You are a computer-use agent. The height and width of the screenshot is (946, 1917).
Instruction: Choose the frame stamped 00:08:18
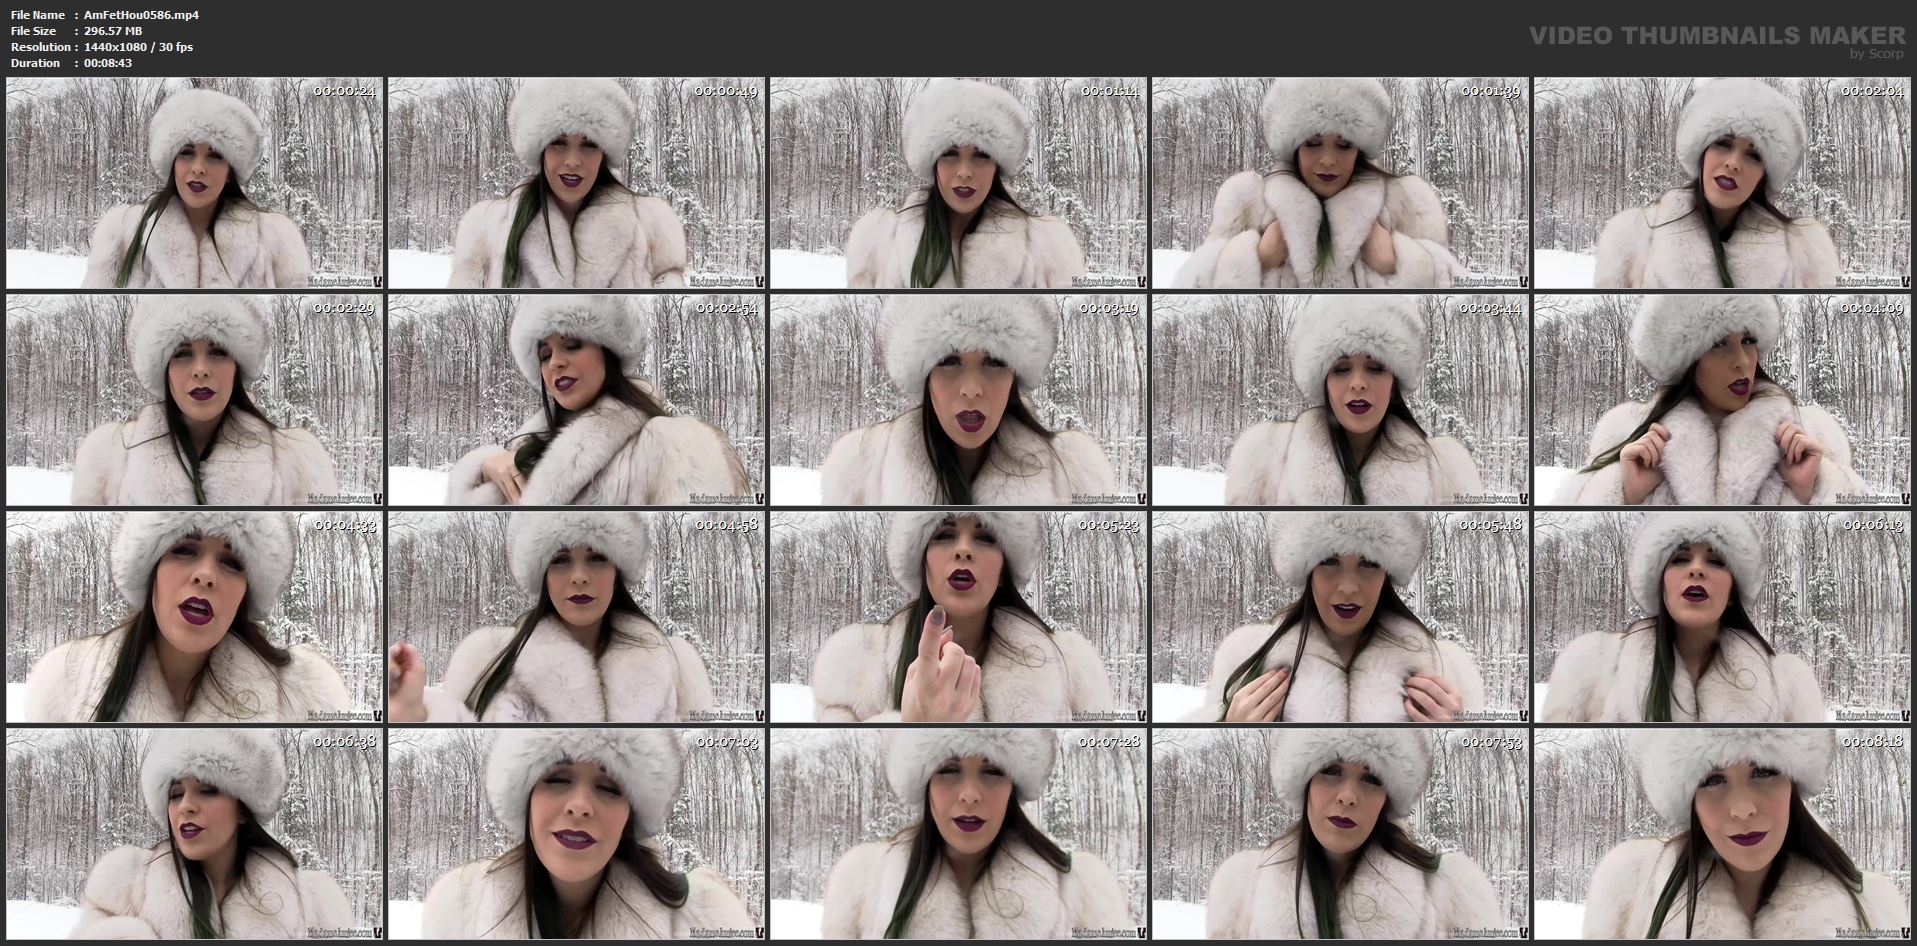point(1722,834)
